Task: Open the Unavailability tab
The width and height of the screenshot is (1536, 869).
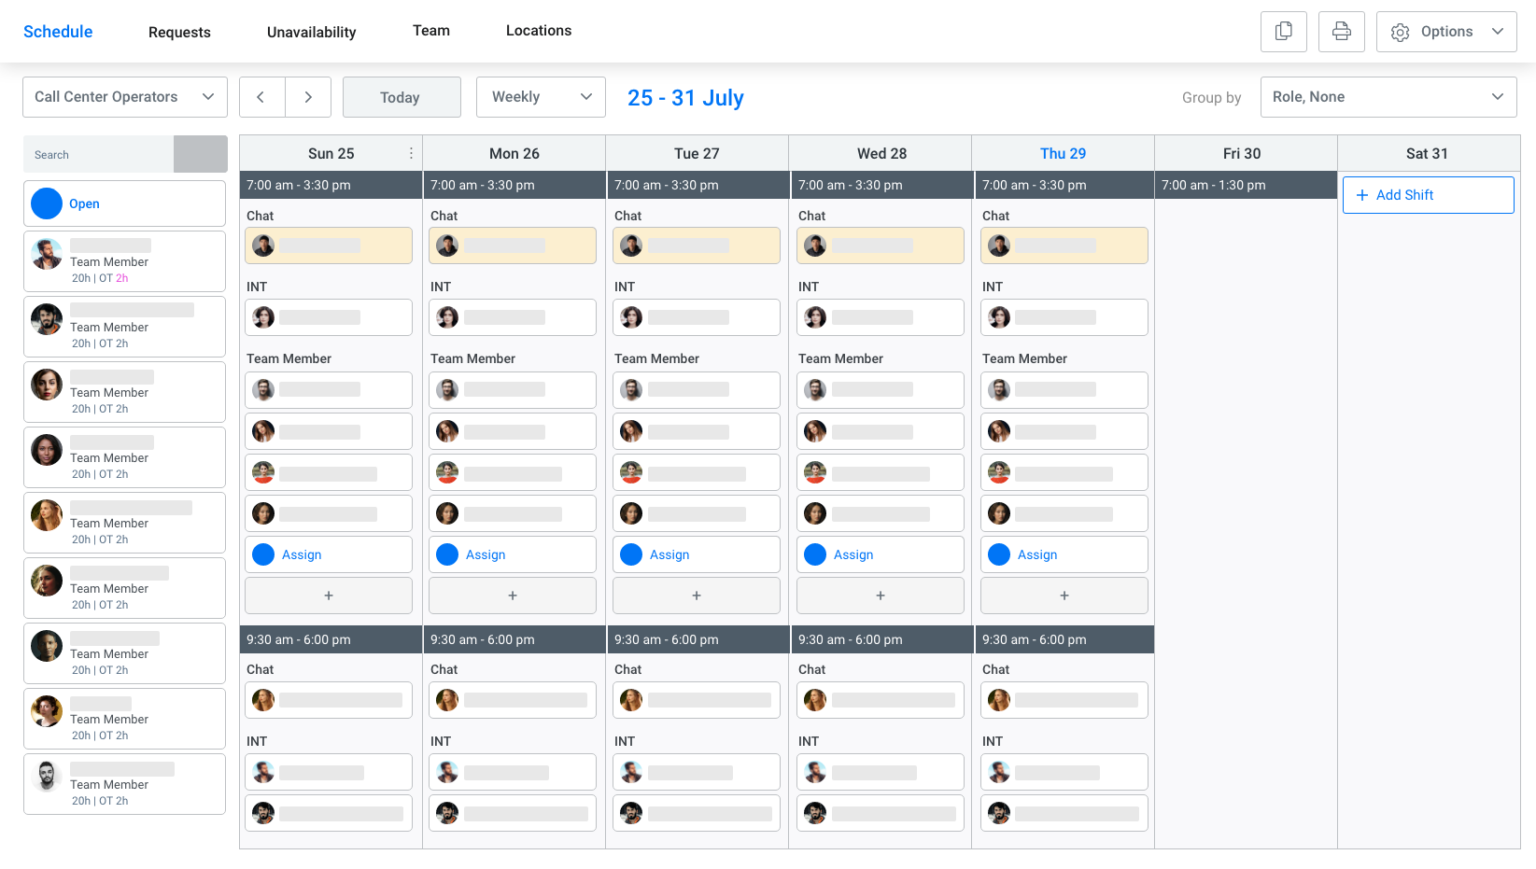Action: (x=311, y=32)
